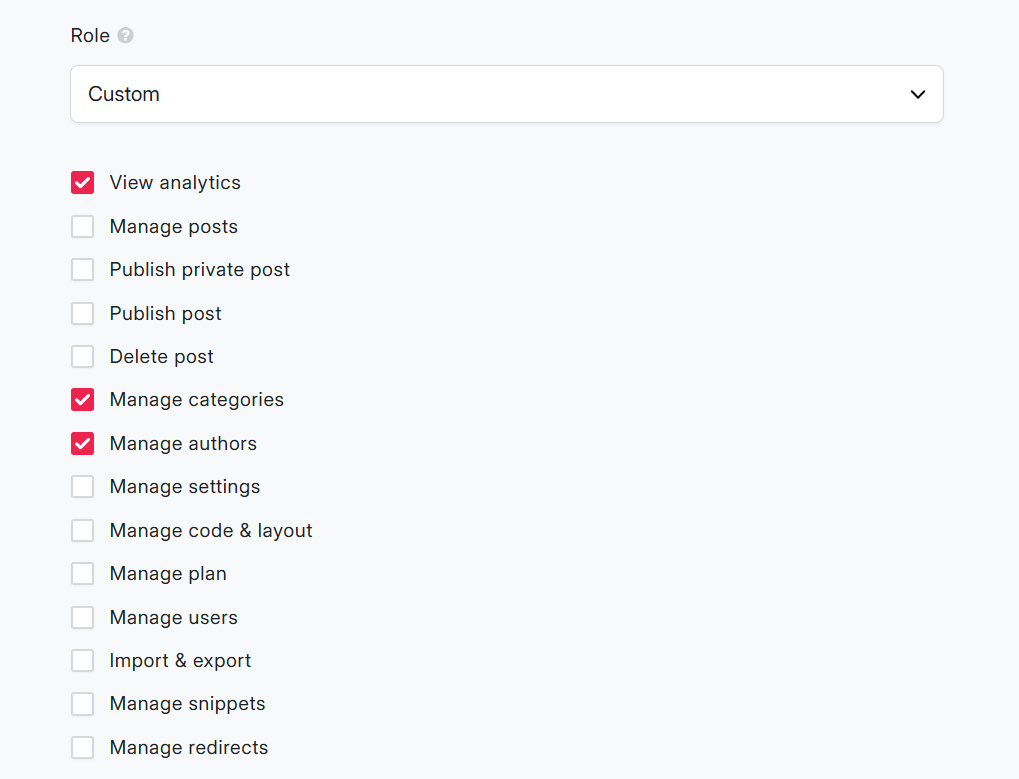
Task: Enable the Manage plan permission
Action: pos(82,573)
